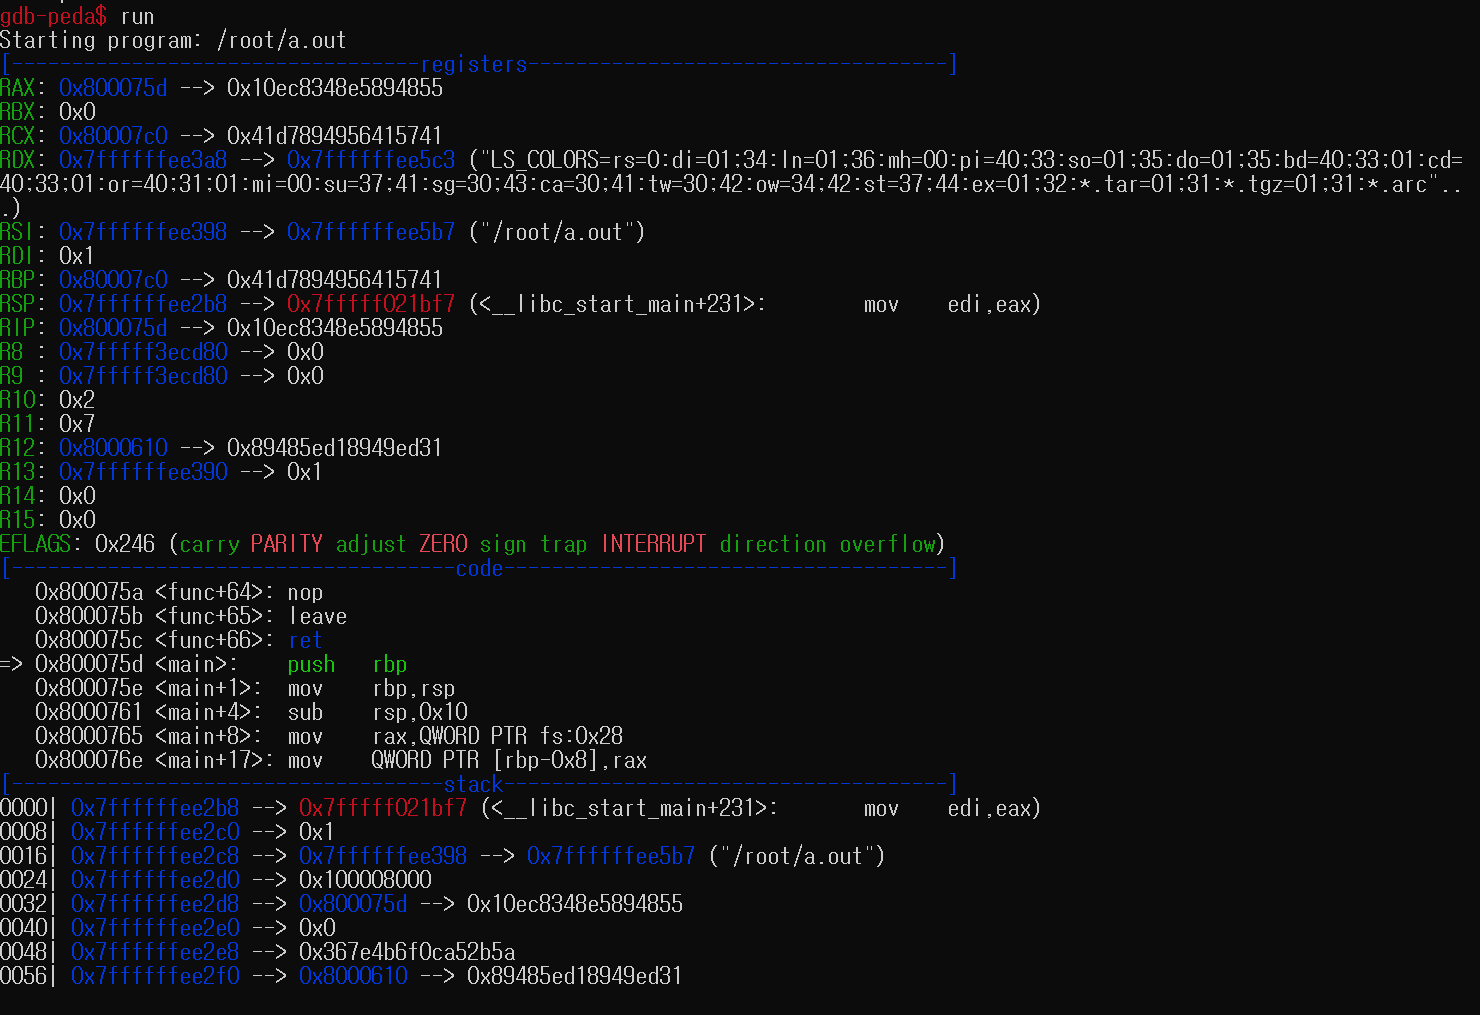Click the PARITY flag in EFLAGS
This screenshot has height=1015, width=1480.
287,544
